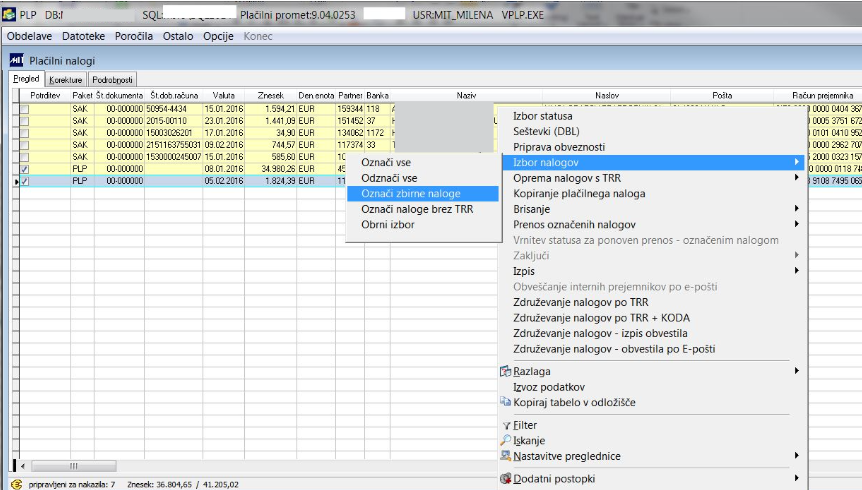This screenshot has width=862, height=490.
Task: Click the Valuta column header
Action: (x=223, y=95)
